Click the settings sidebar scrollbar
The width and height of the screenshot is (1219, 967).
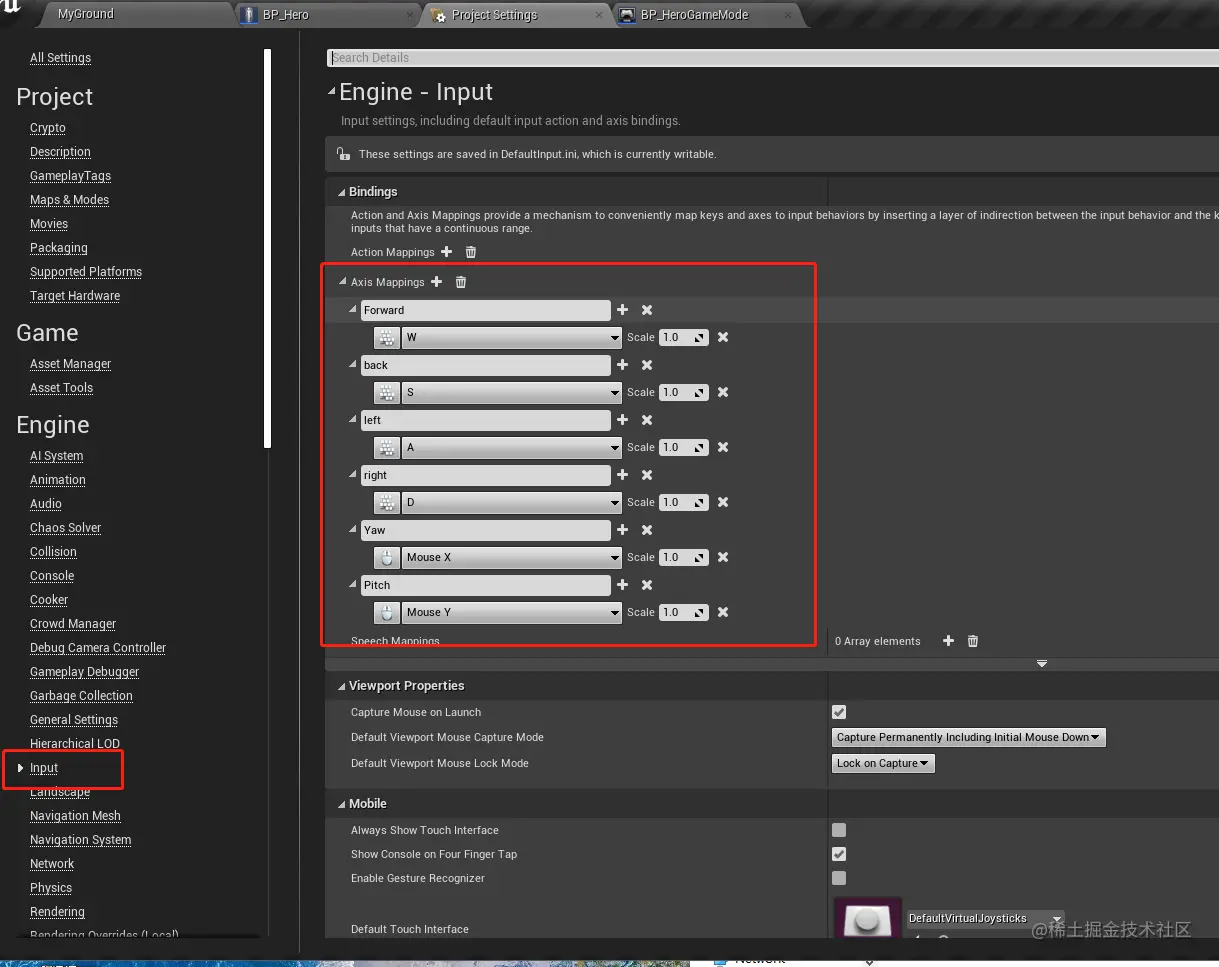(x=267, y=247)
